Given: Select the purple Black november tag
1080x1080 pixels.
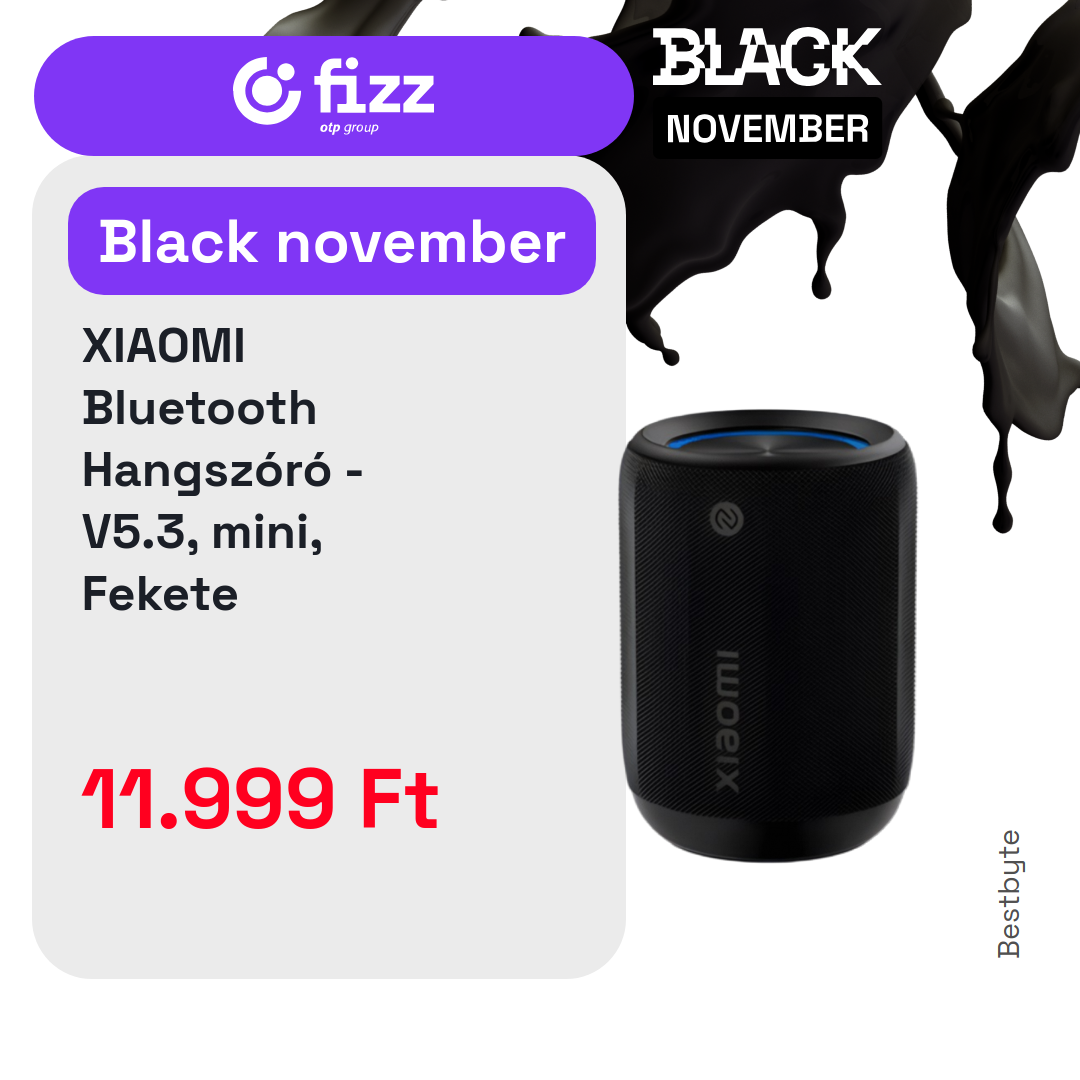Looking at the screenshot, I should 332,241.
